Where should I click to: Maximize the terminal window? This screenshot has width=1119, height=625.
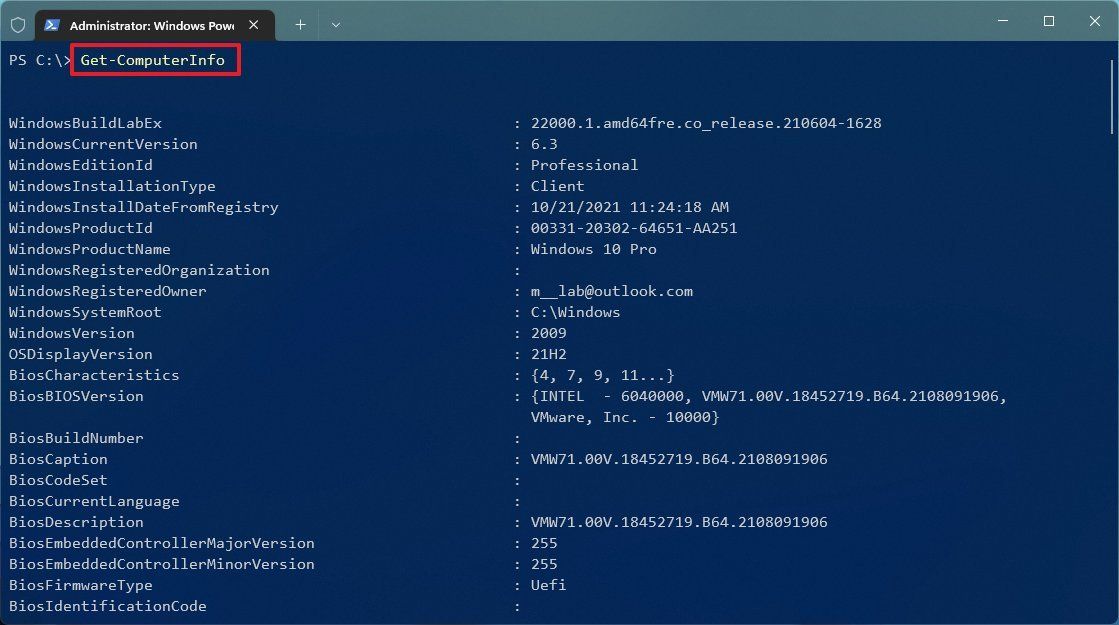(1049, 20)
